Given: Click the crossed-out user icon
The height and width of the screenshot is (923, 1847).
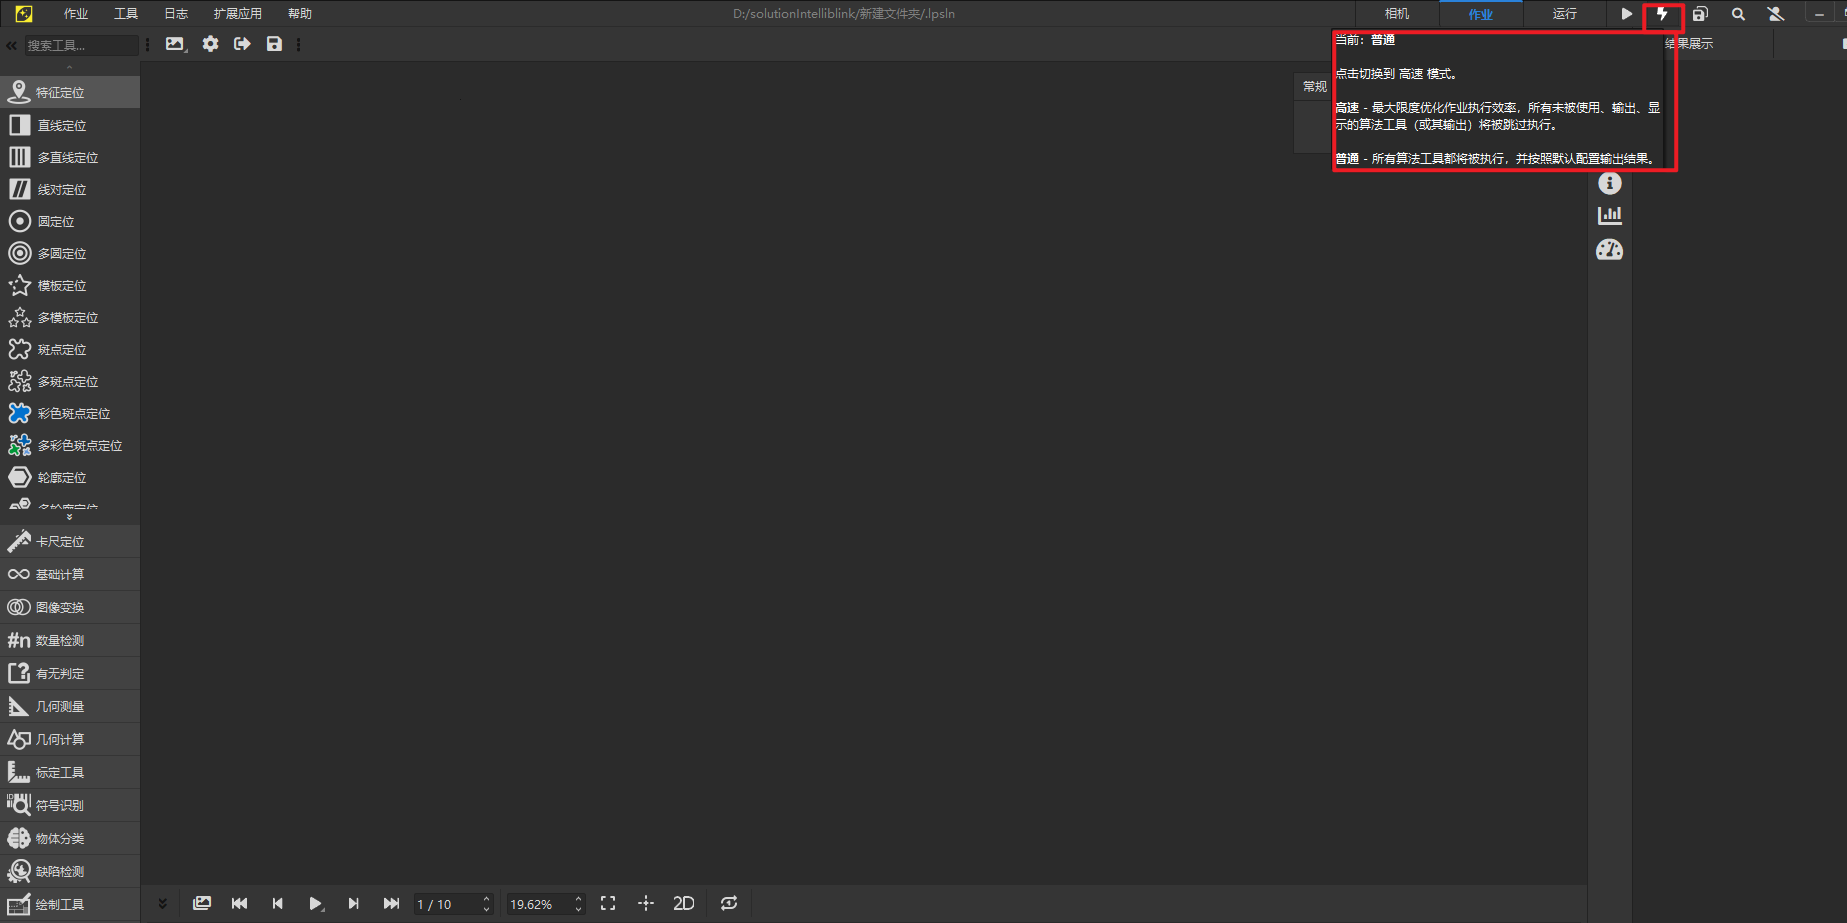Looking at the screenshot, I should tap(1776, 14).
